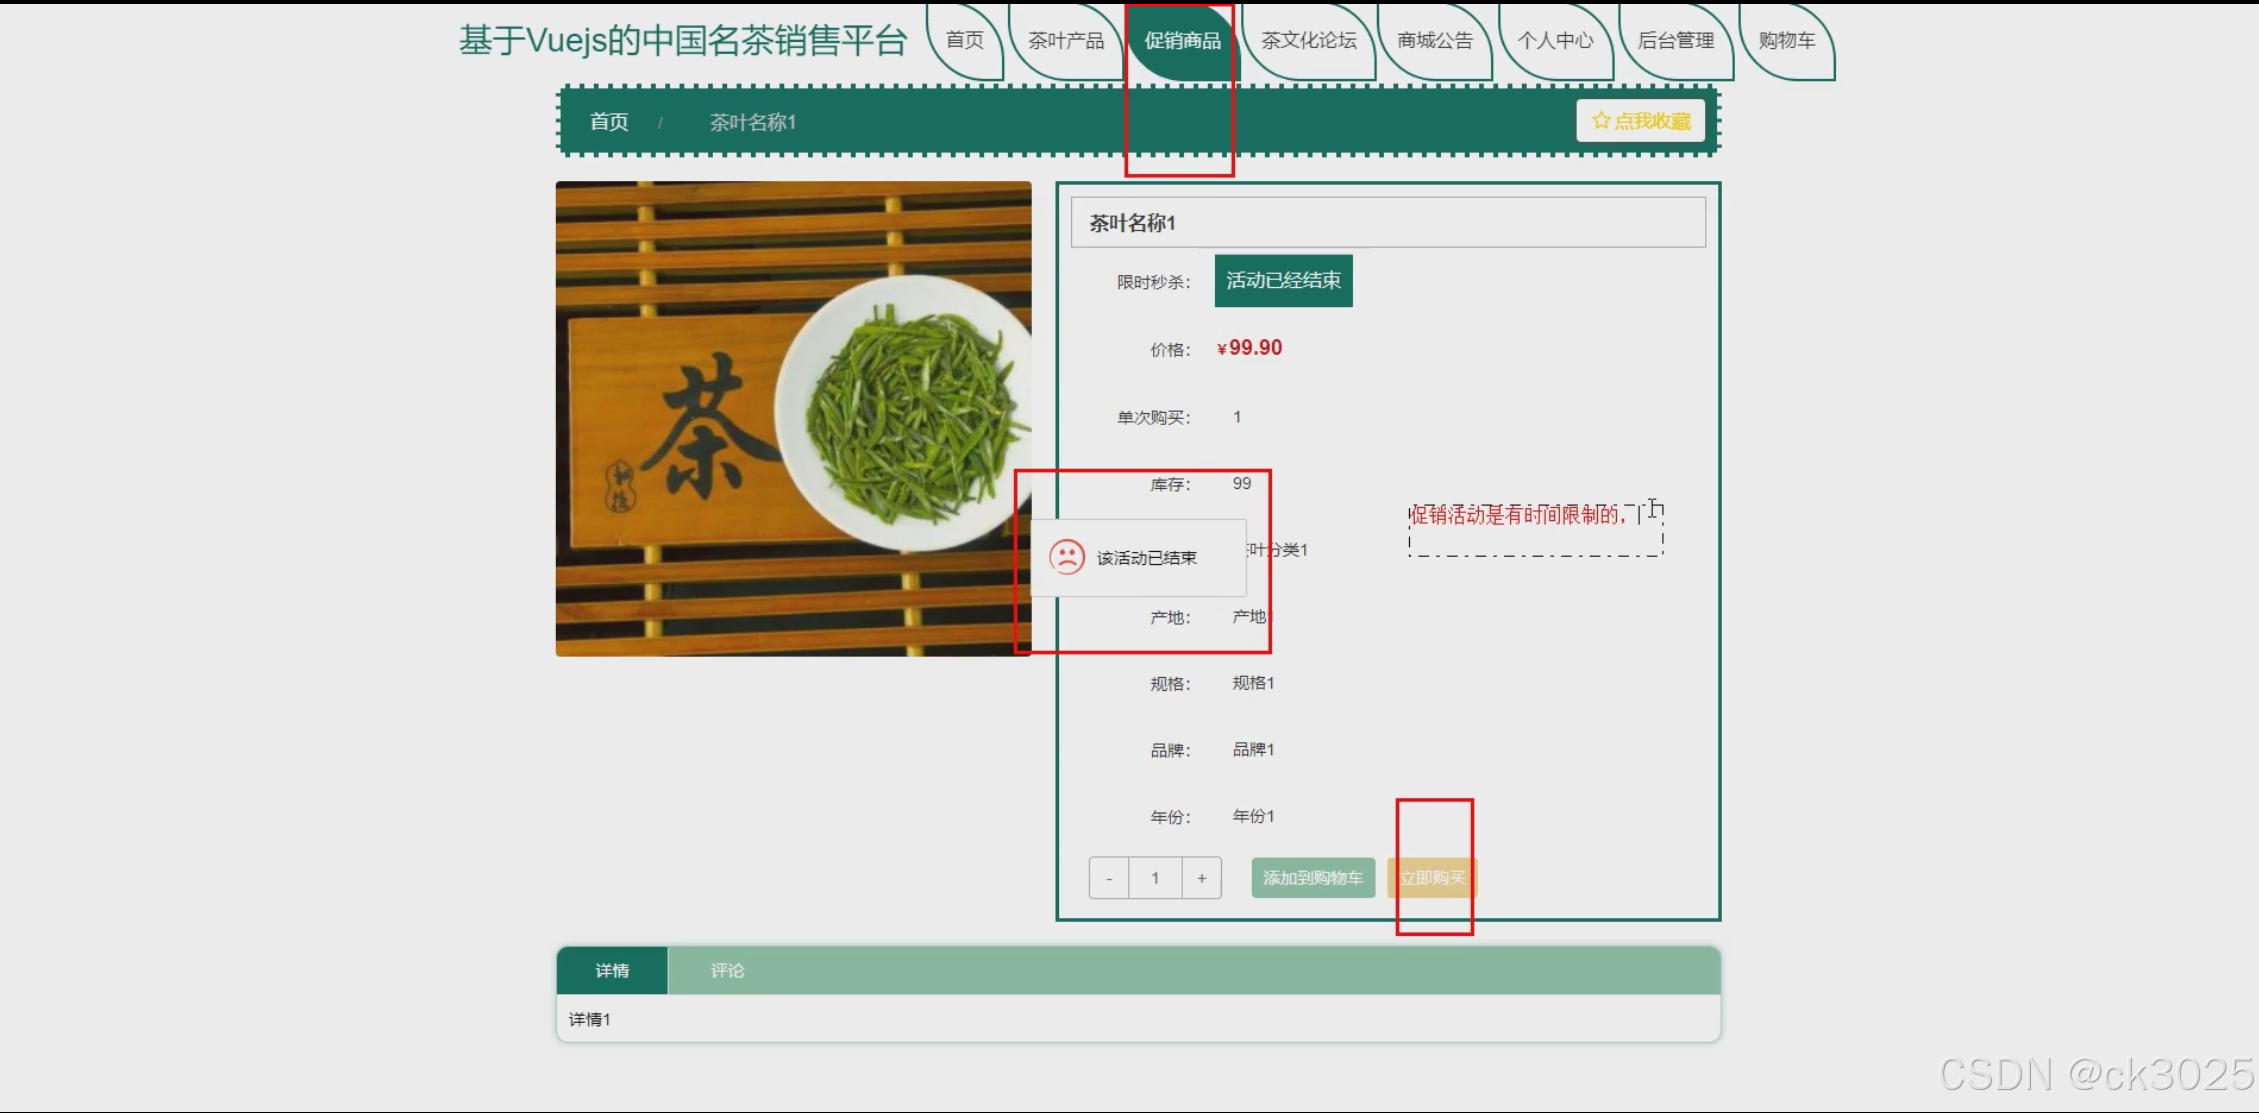Click the quantity input field

click(1155, 878)
